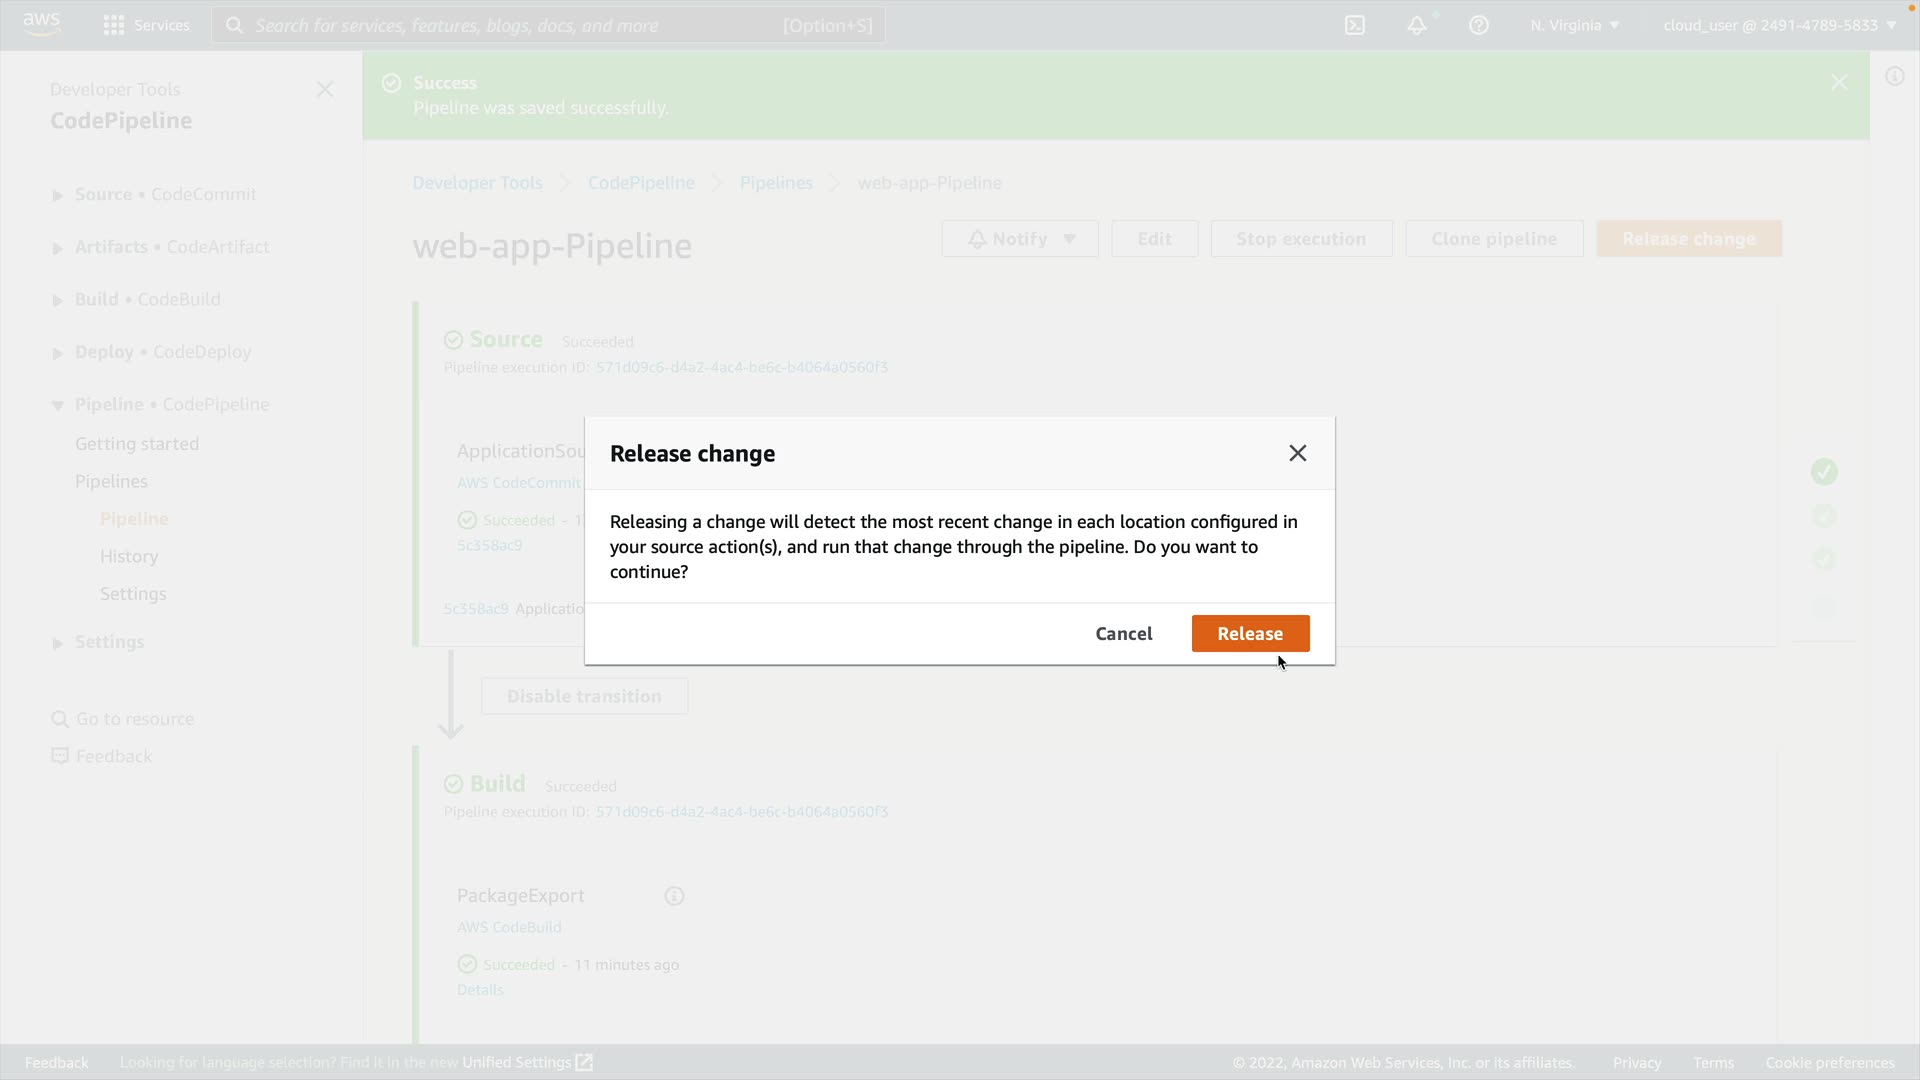Open the help question mark icon
The height and width of the screenshot is (1080, 1920).
click(1479, 25)
